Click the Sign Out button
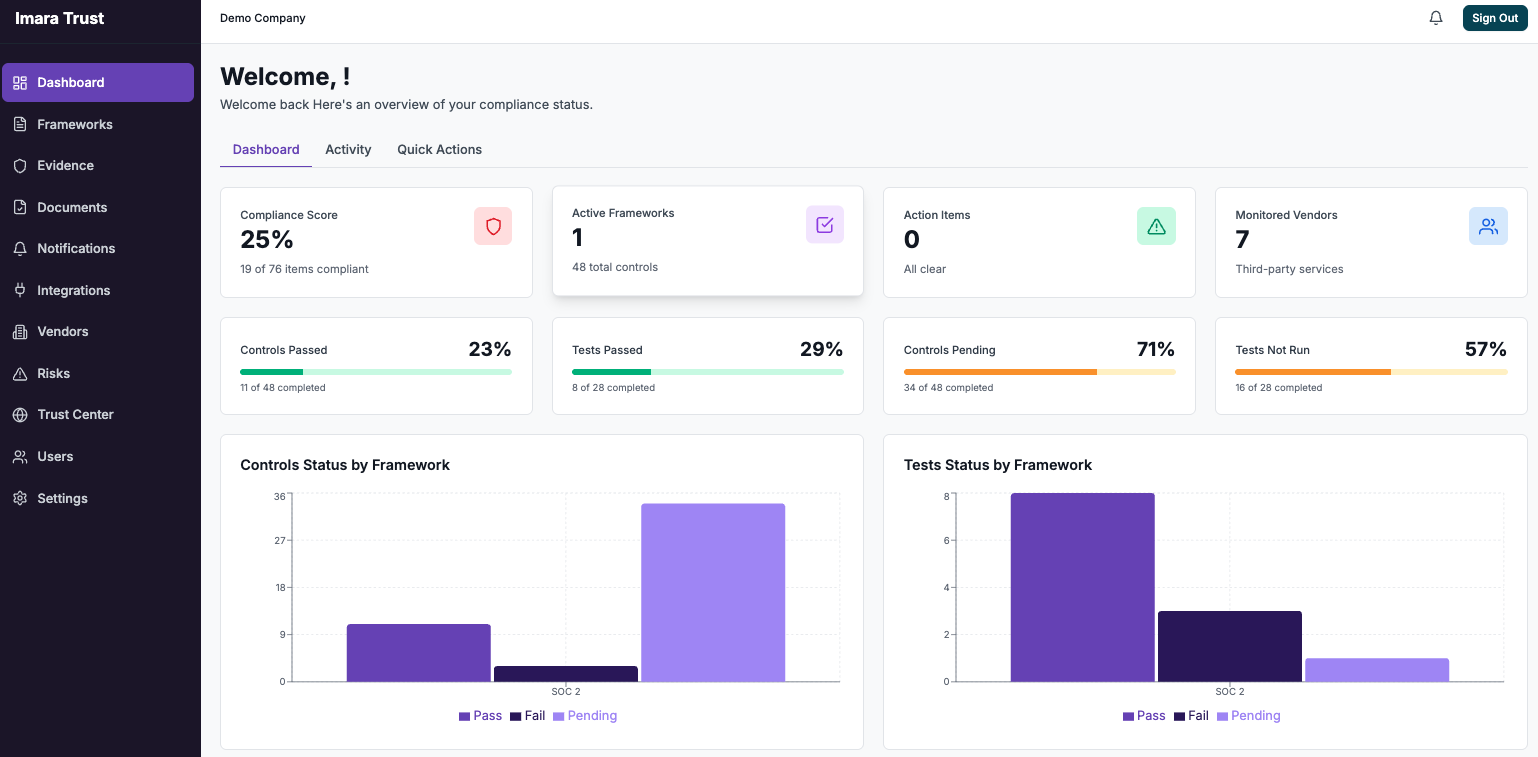The image size is (1538, 757). click(1494, 17)
